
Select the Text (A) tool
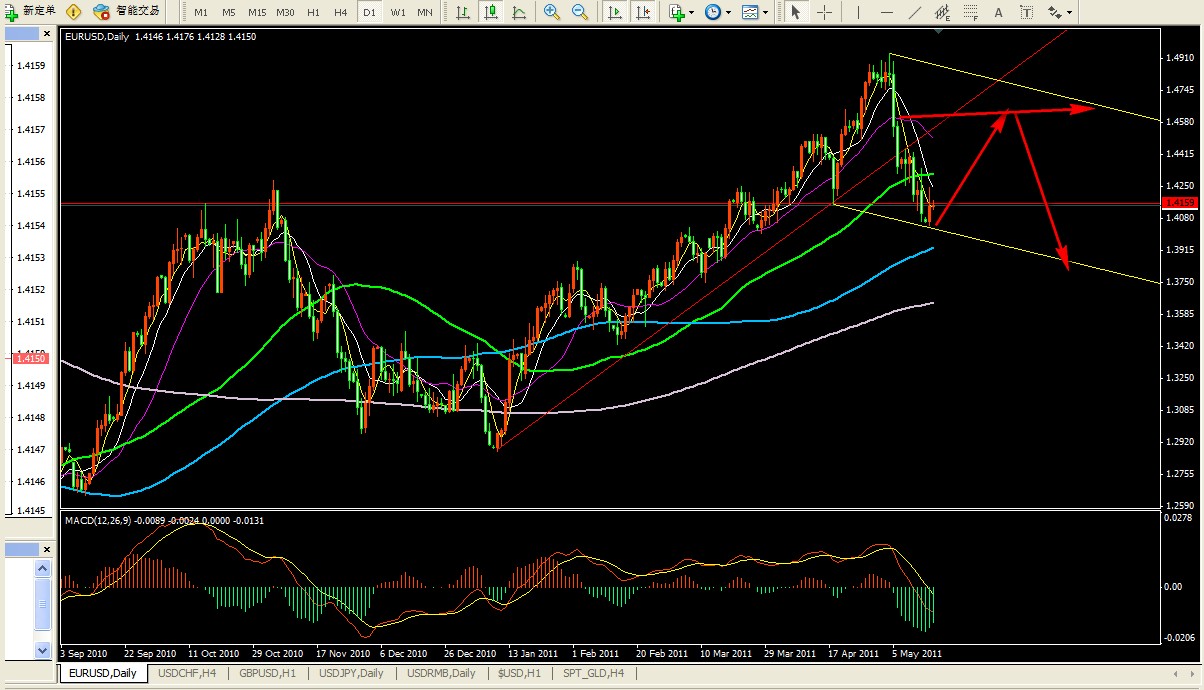pos(998,12)
